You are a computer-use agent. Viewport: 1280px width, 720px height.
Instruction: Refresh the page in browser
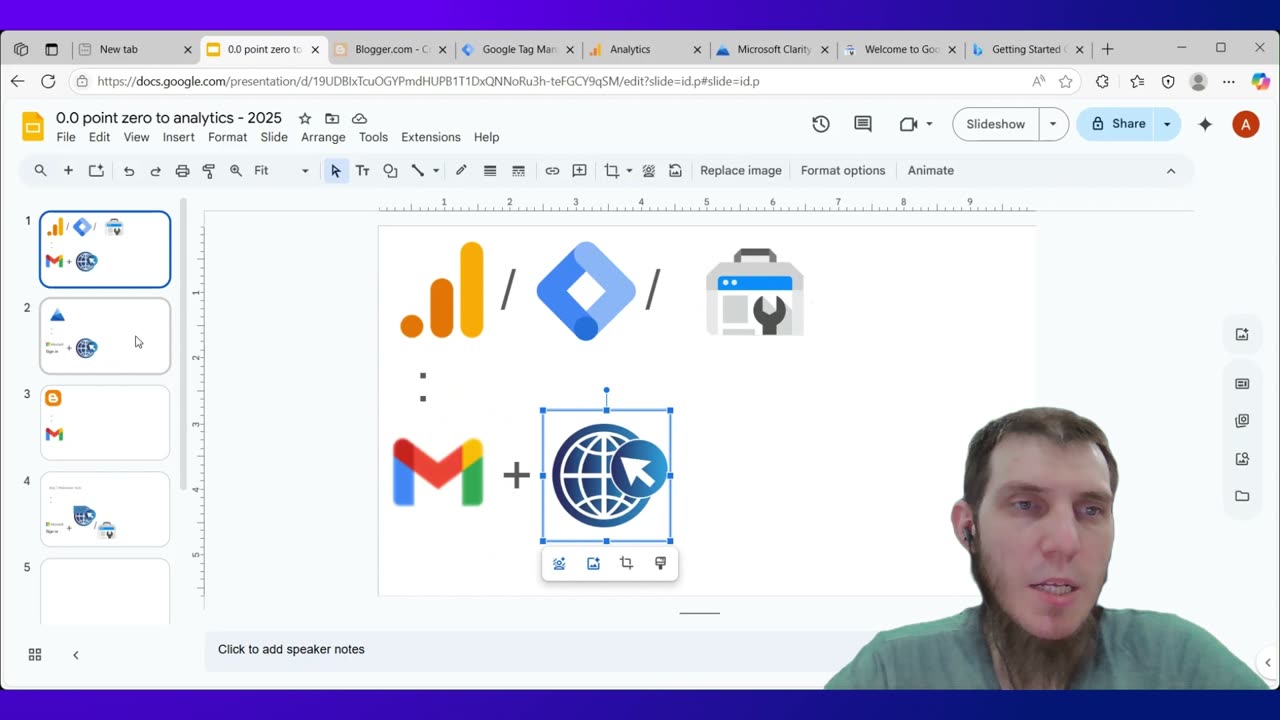coord(48,81)
